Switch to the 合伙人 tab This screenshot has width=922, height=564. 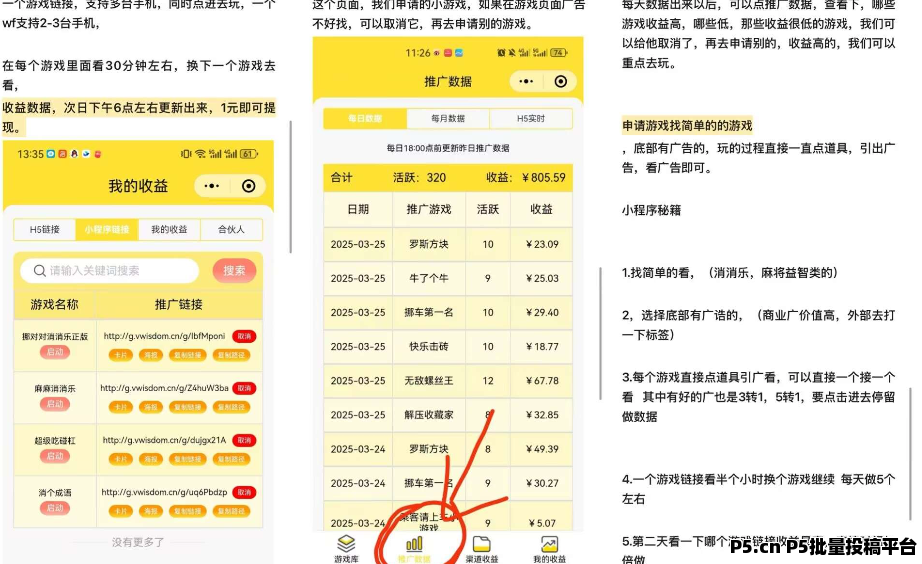pos(231,230)
